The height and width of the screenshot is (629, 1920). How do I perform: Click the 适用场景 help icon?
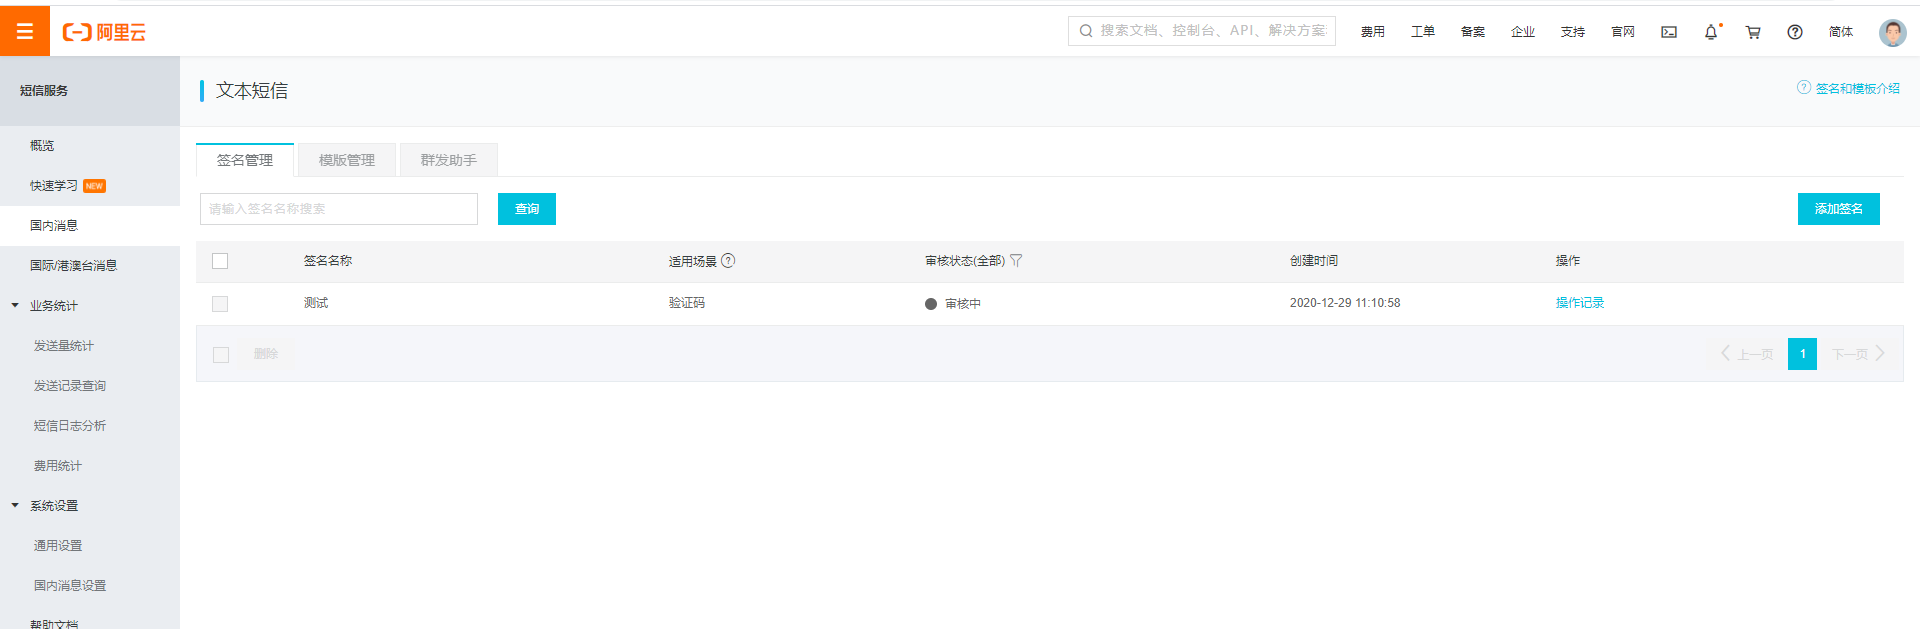click(x=728, y=261)
